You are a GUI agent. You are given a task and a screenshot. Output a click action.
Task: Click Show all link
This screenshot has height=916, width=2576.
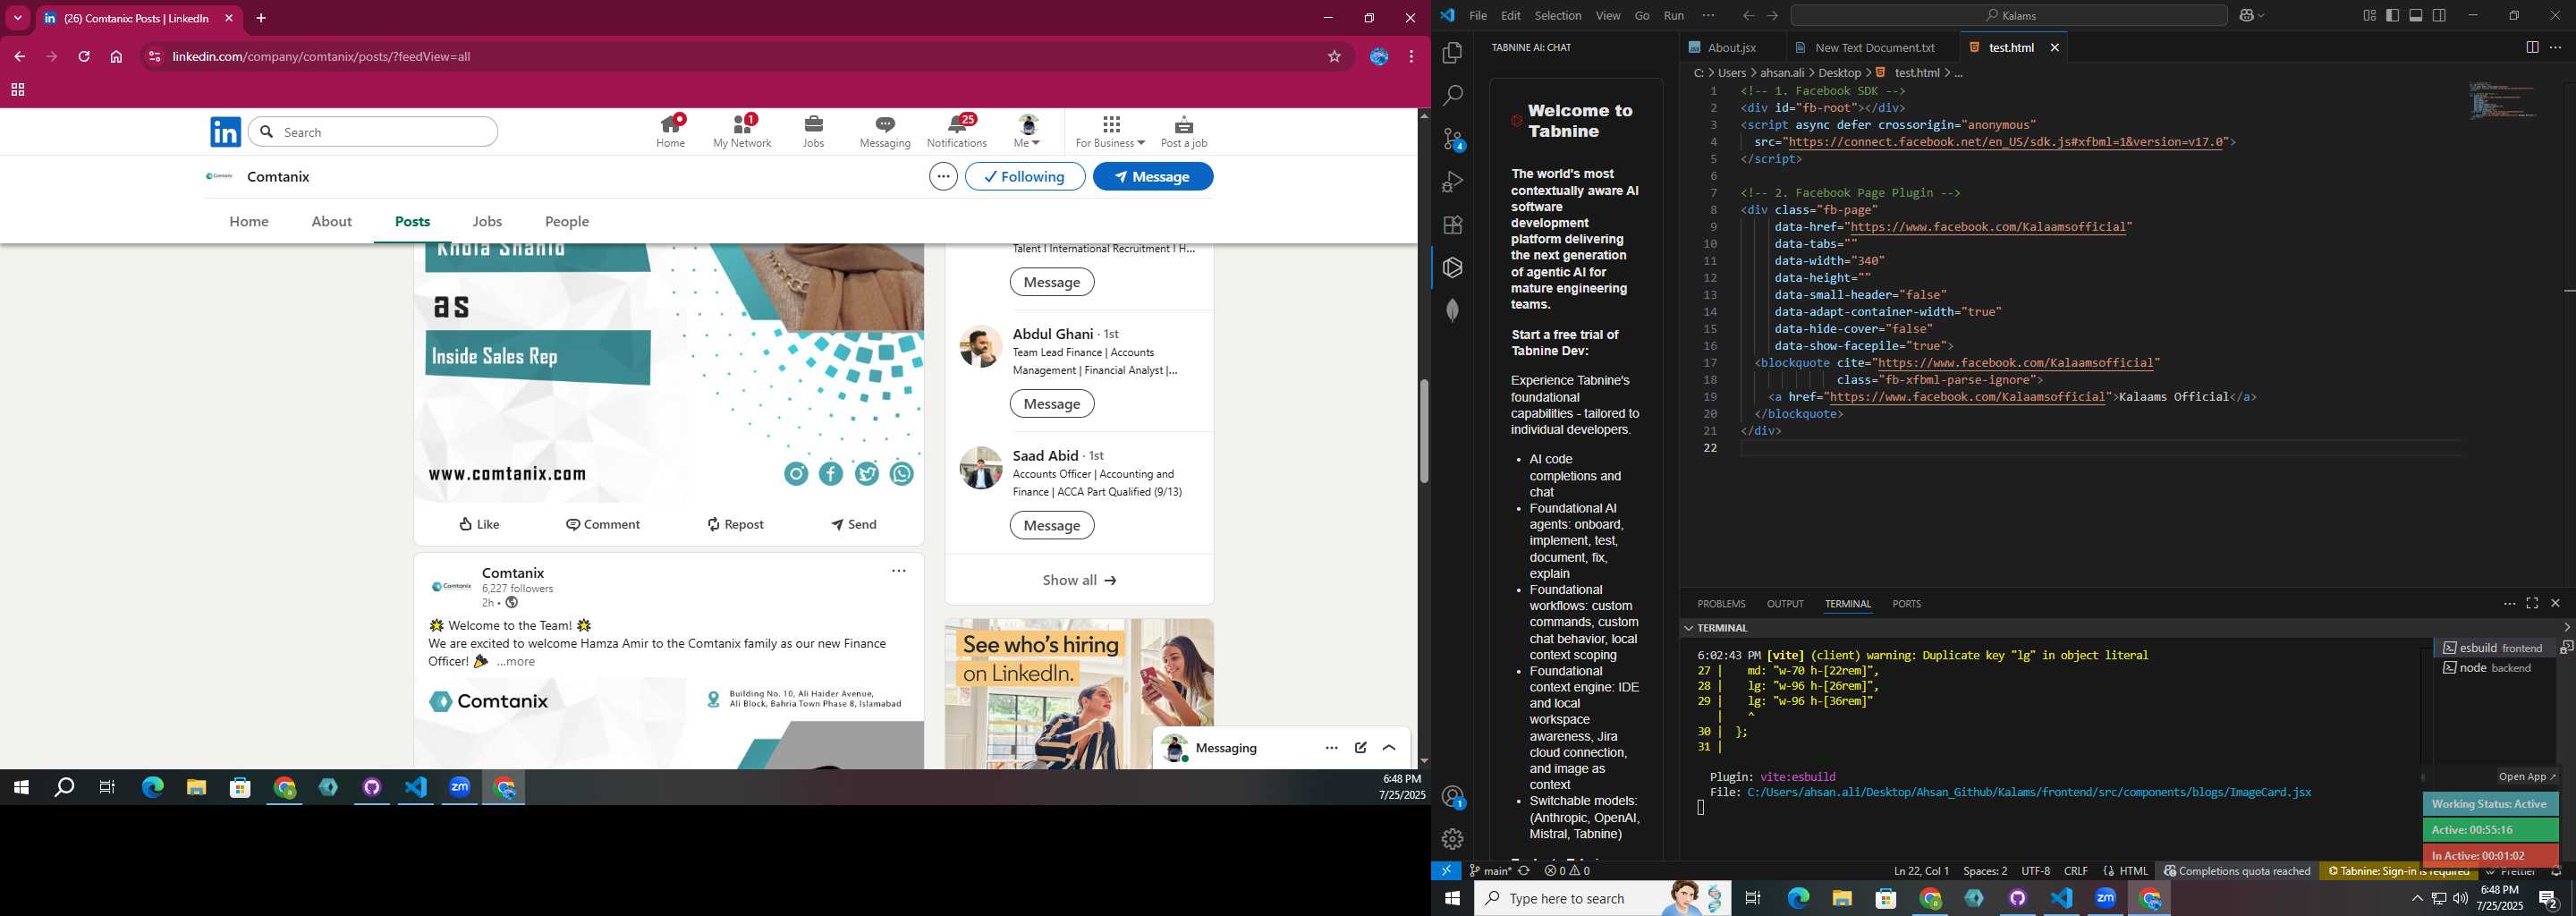pyautogui.click(x=1079, y=580)
